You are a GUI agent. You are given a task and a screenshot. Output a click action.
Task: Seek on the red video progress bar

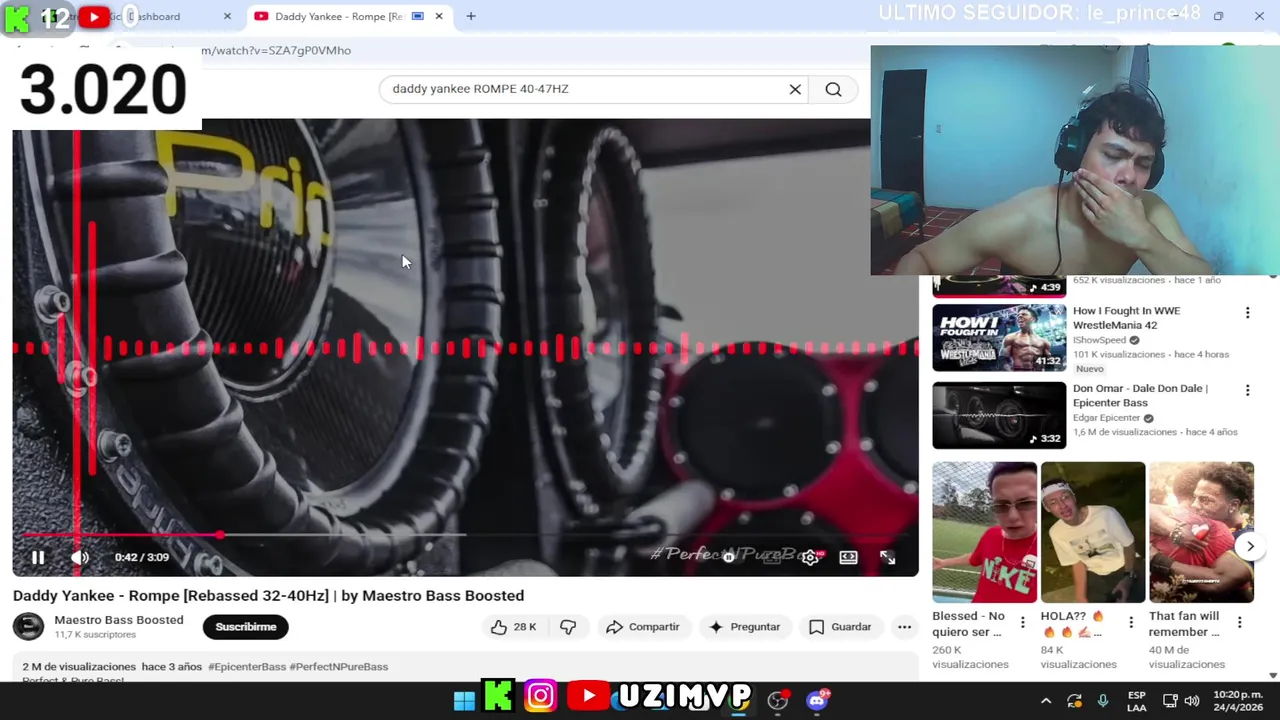(465, 535)
